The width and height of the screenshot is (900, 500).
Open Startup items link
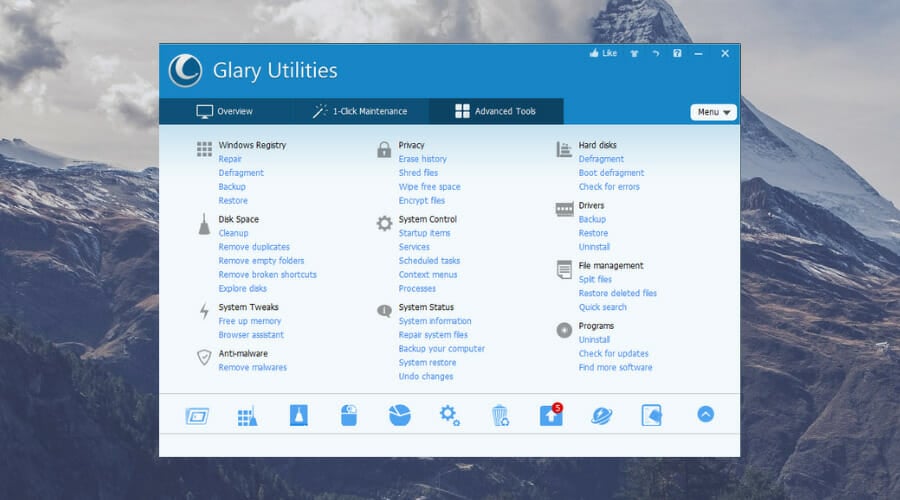[x=424, y=233]
